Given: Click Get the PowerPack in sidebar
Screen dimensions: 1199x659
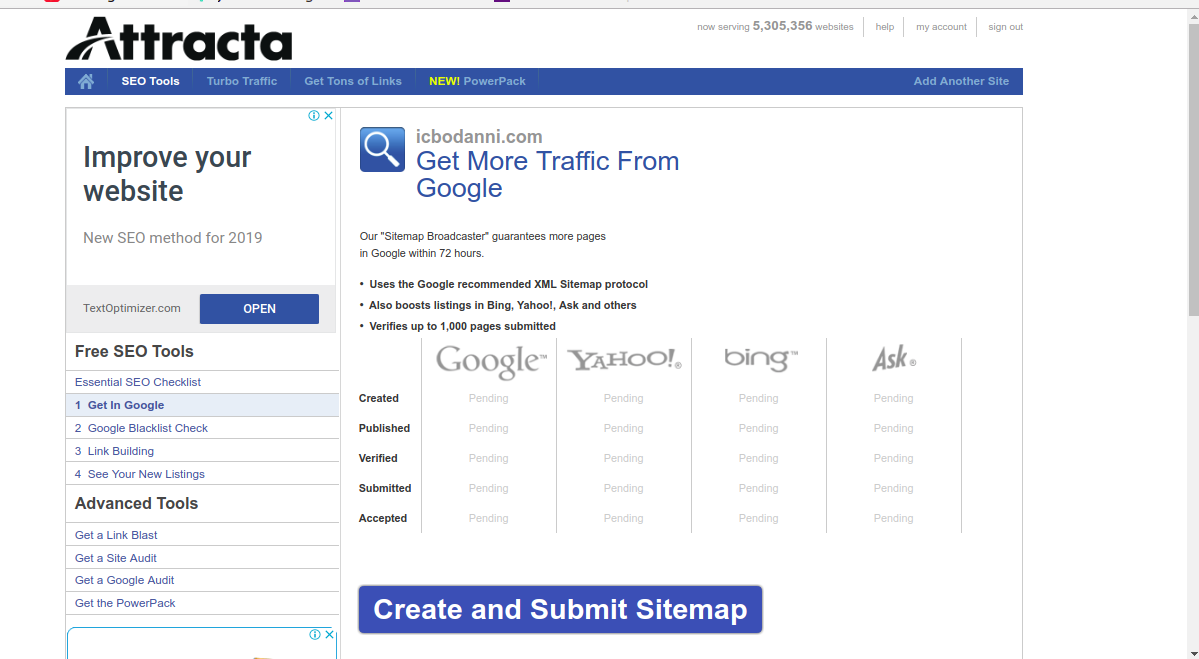Looking at the screenshot, I should coord(125,603).
